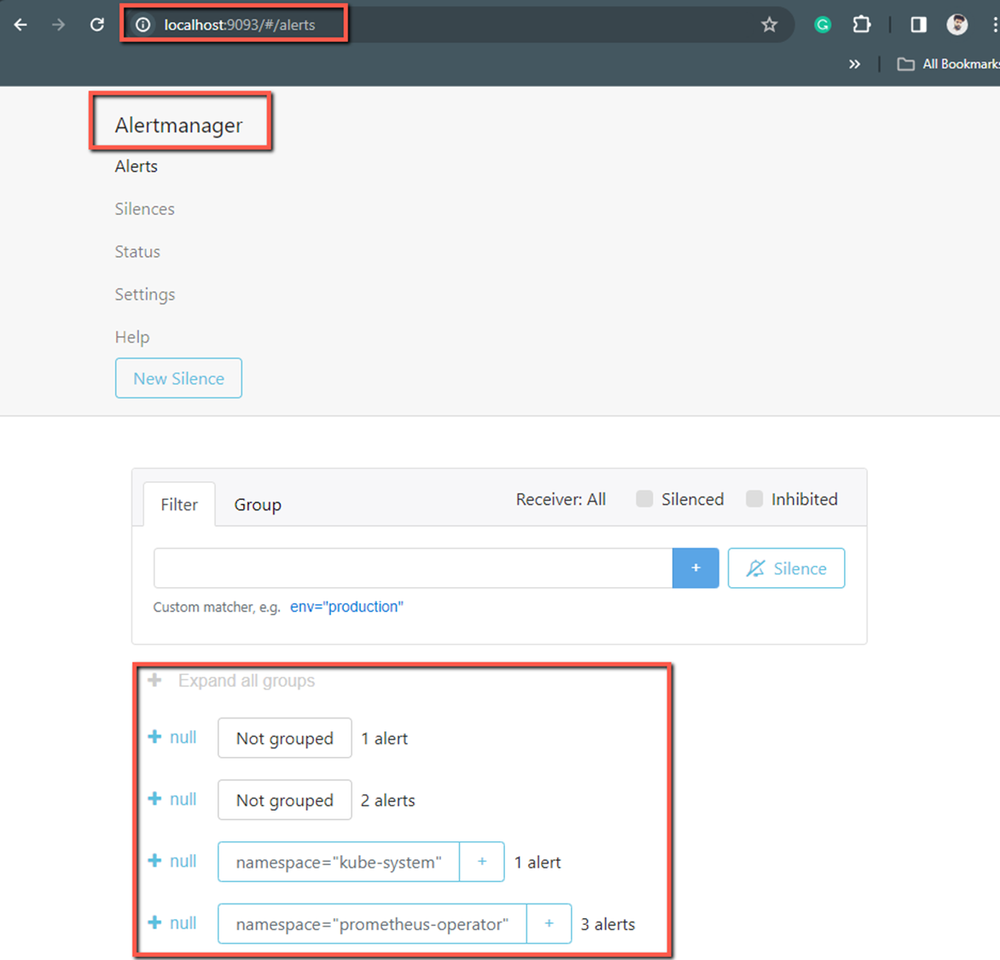Viewport: 1000px width, 960px height.
Task: Click the plus beside namespace="prometheus-operator" matcher
Action: click(549, 923)
